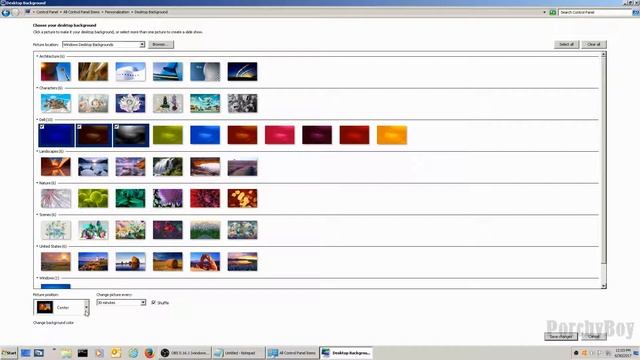Choose the green meadow Scenes picture
The image size is (640, 360).
coord(205,230)
